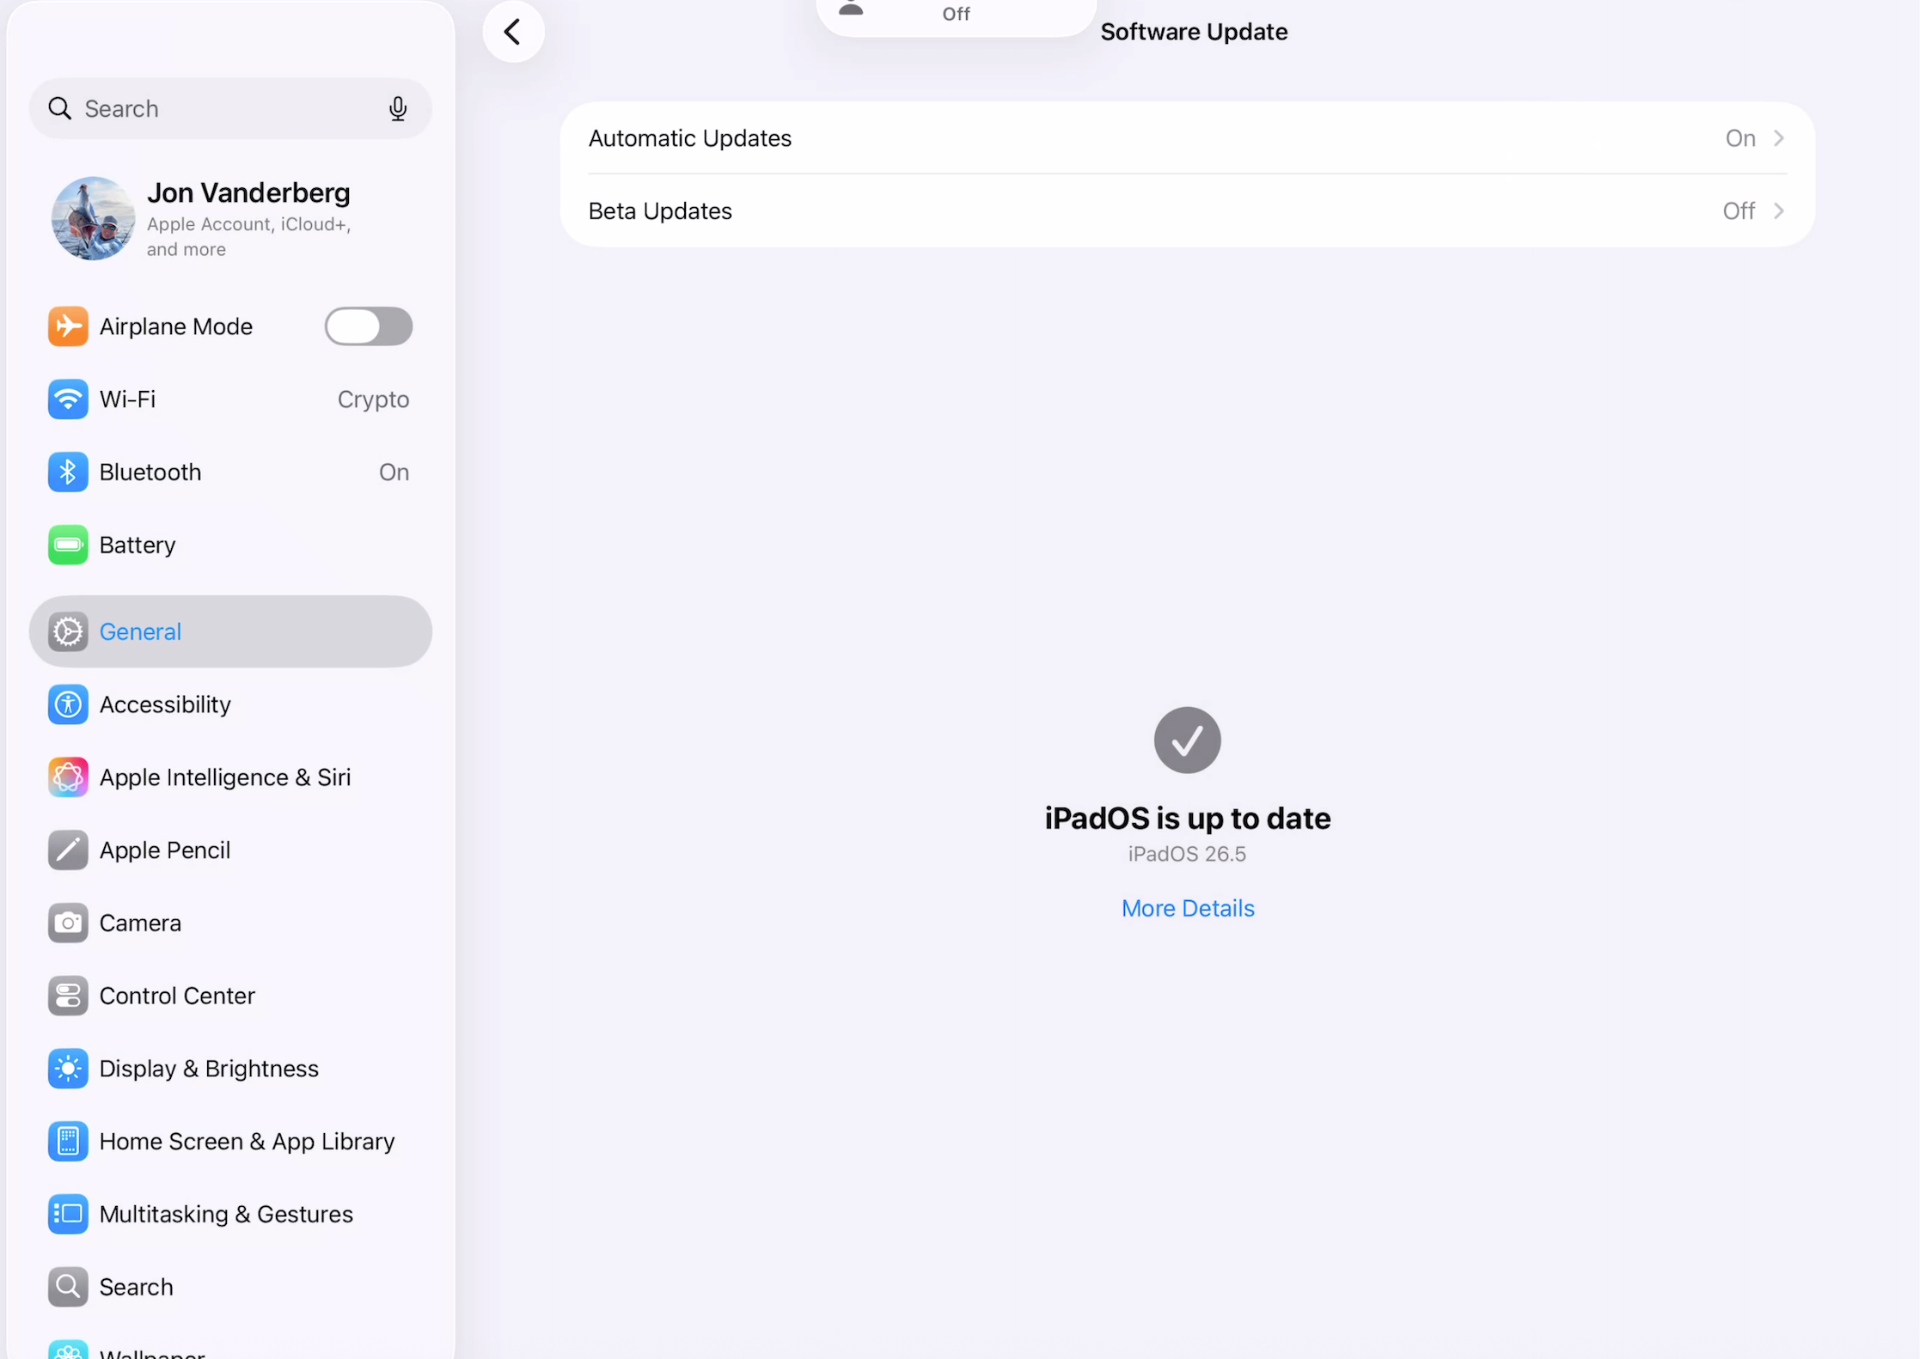Click the iPadOS is up to date heading
1920x1359 pixels.
click(1187, 818)
